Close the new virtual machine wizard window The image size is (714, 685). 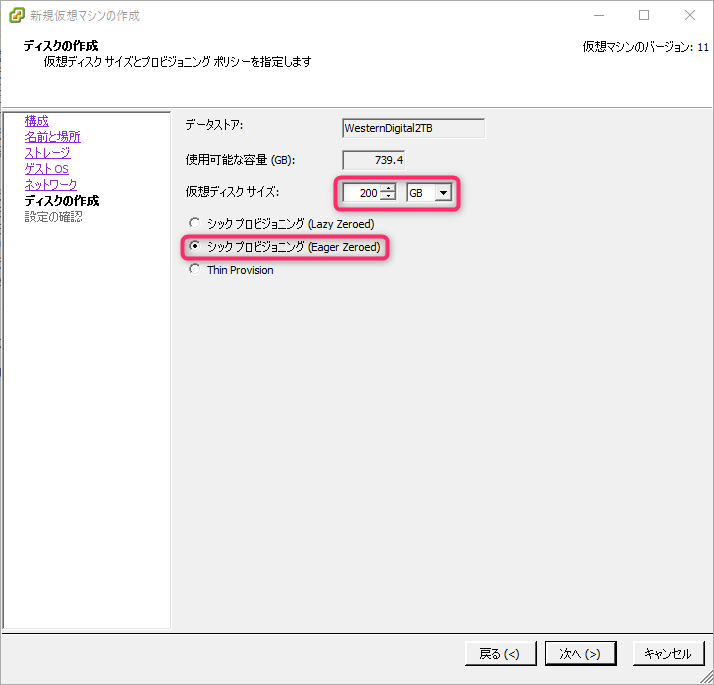[689, 15]
